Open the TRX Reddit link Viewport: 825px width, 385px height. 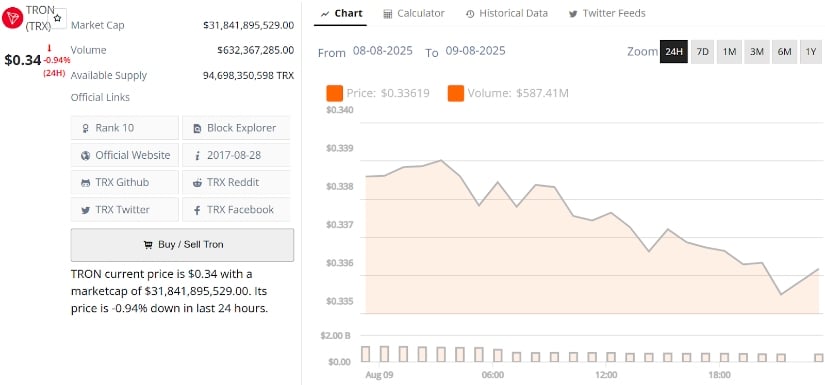point(236,183)
